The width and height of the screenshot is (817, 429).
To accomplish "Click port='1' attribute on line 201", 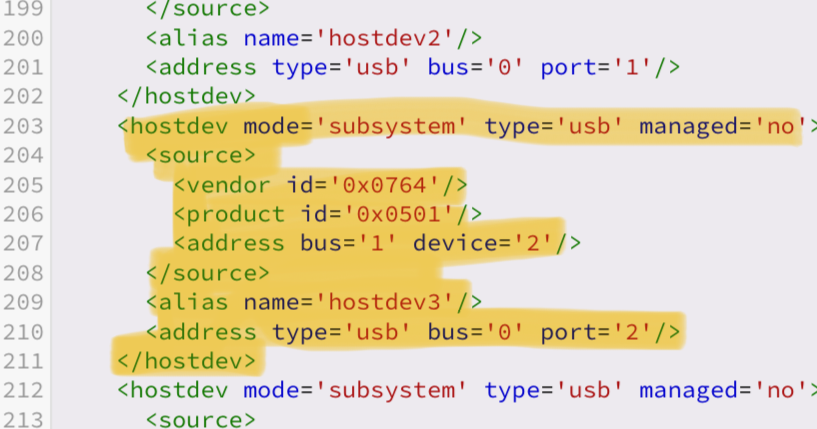I will click(596, 67).
